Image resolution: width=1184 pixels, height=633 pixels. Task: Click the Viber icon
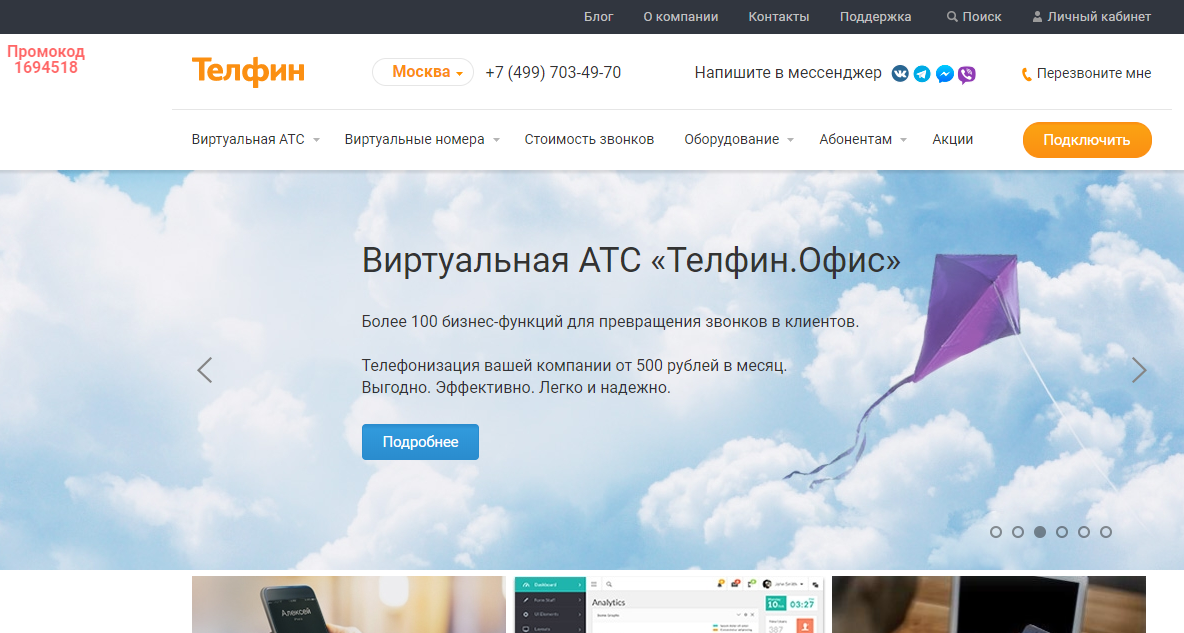(966, 73)
